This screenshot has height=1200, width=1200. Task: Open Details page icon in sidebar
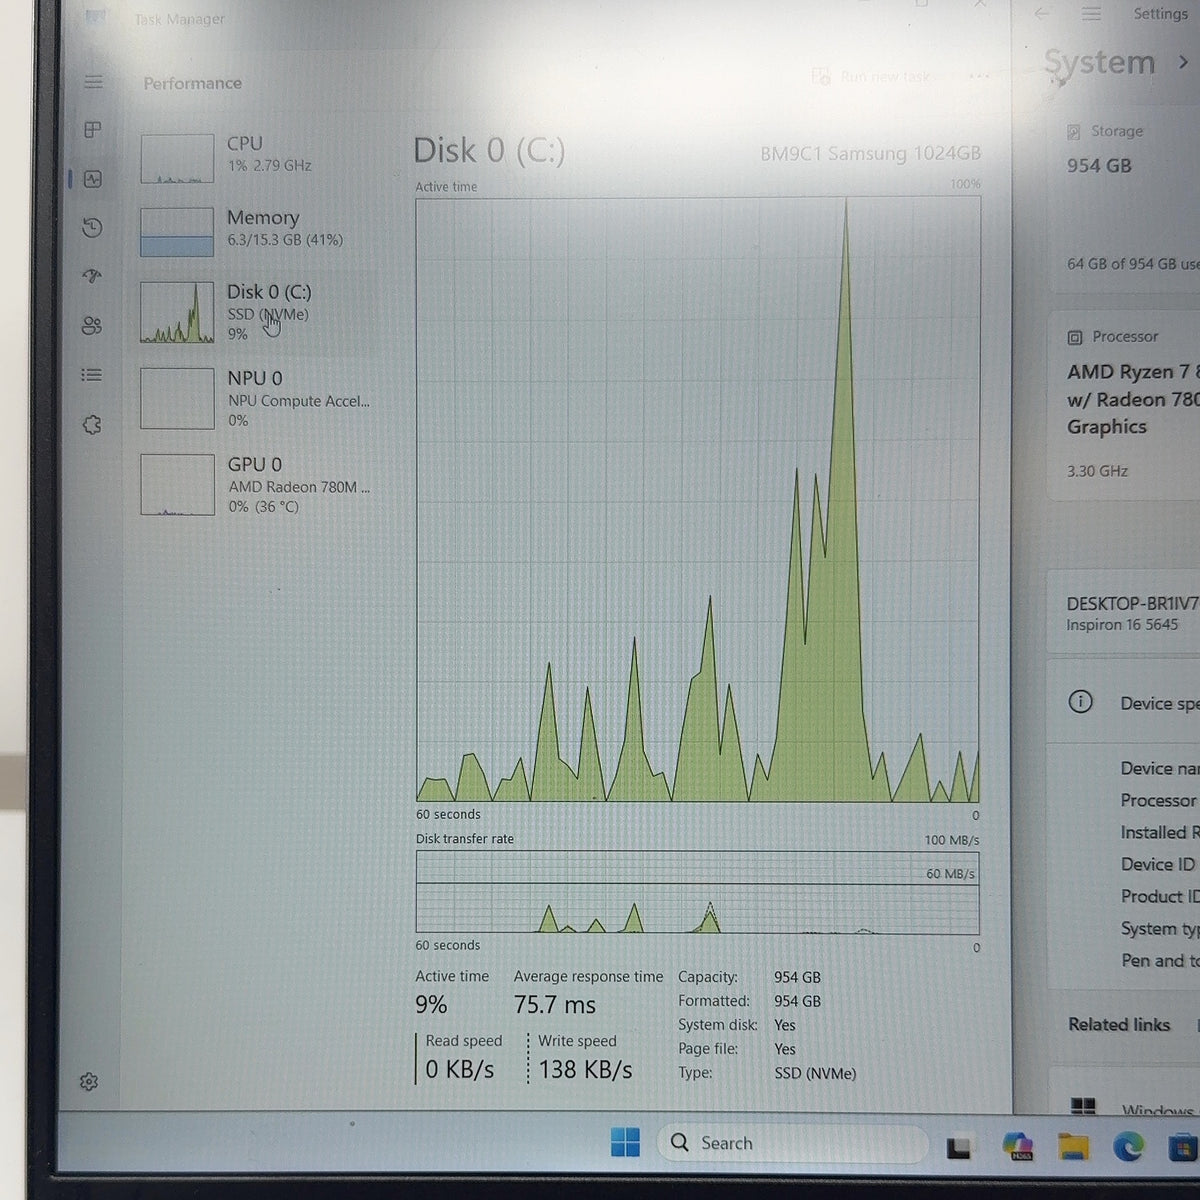coord(92,375)
